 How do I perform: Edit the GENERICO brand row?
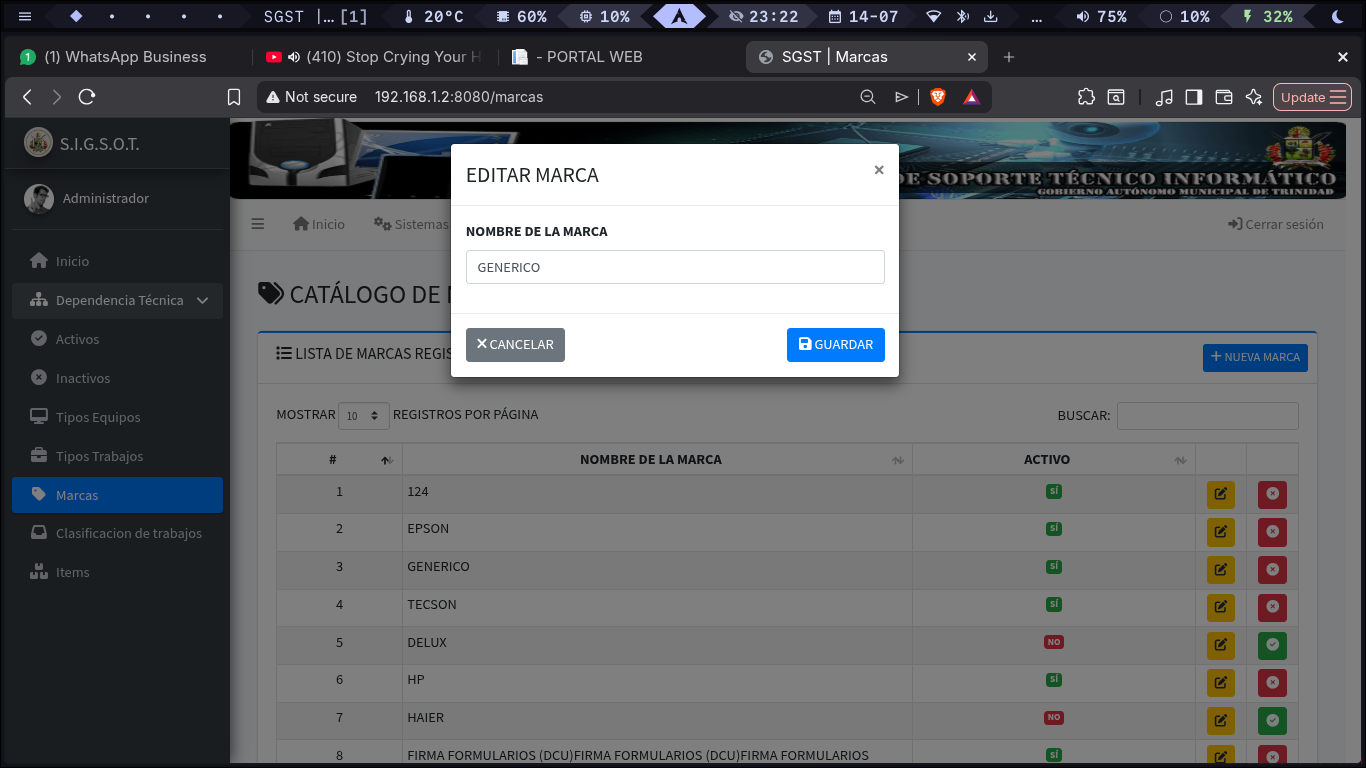(1221, 570)
